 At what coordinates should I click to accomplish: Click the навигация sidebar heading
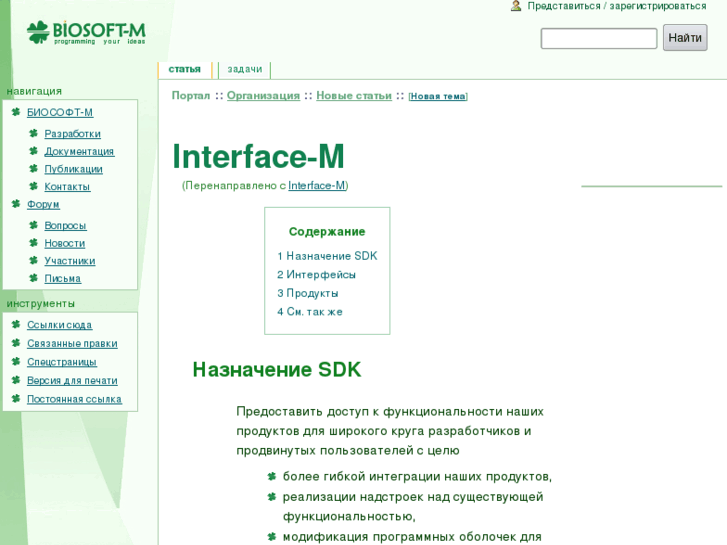point(34,91)
